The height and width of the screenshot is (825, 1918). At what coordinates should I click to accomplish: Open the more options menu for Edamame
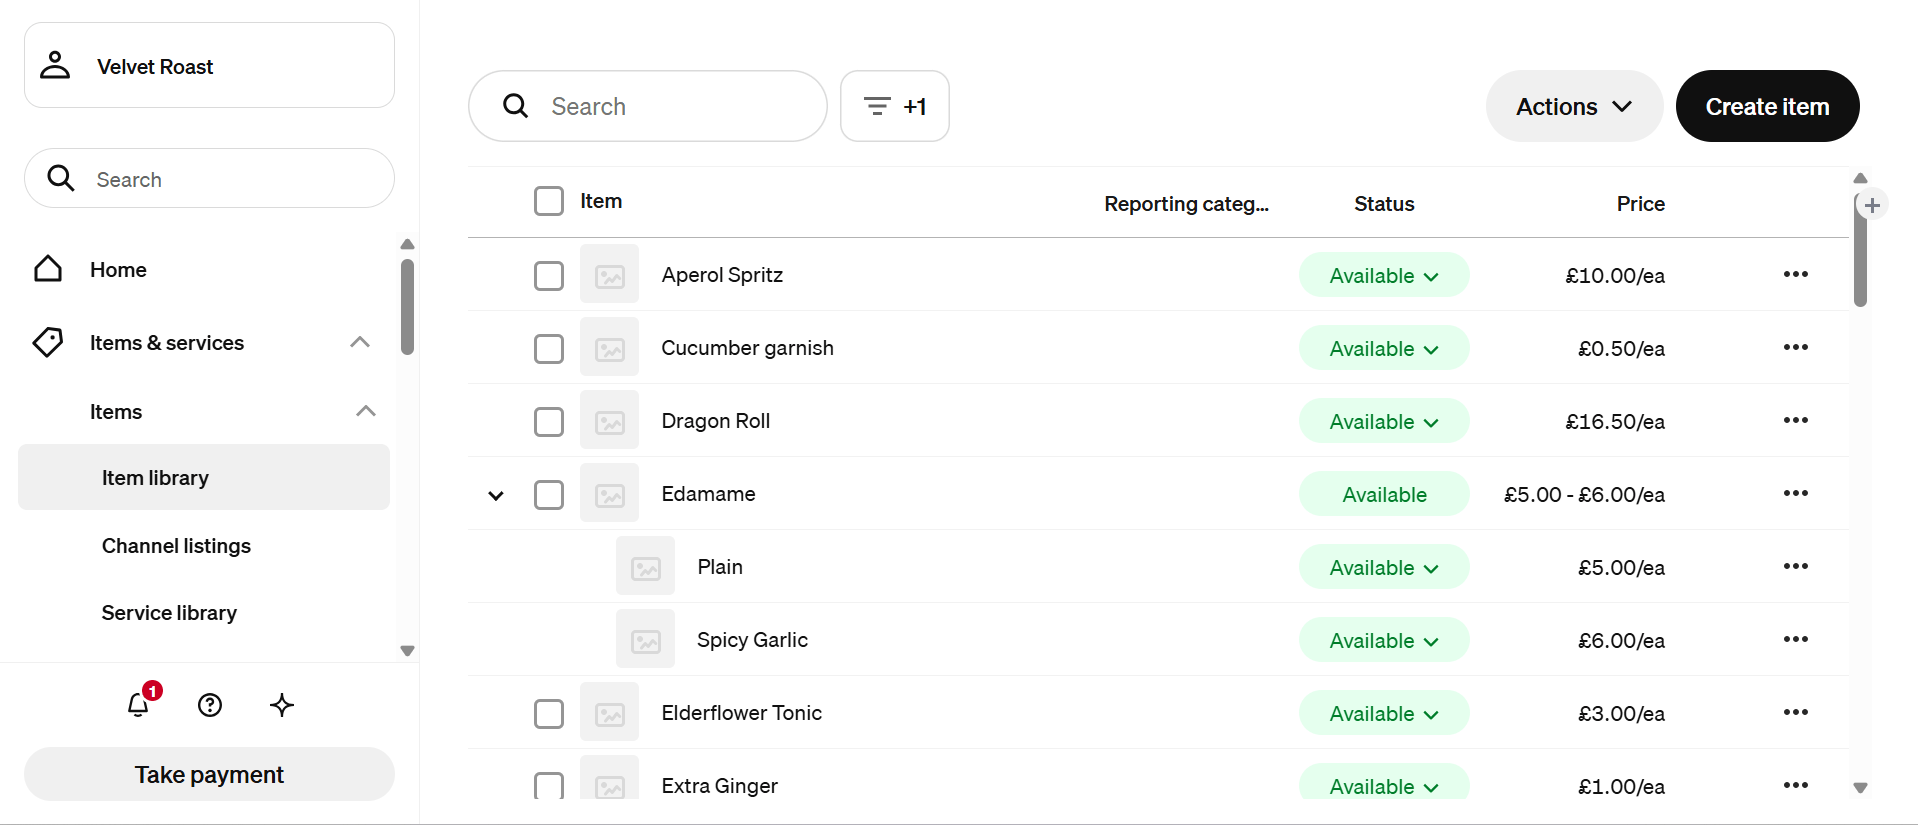tap(1796, 493)
